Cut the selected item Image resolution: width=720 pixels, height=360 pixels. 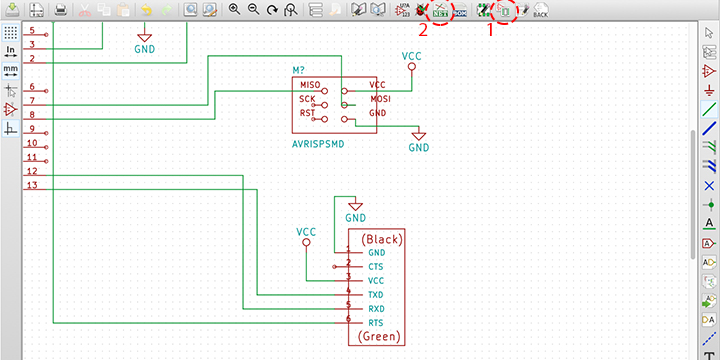click(x=85, y=9)
